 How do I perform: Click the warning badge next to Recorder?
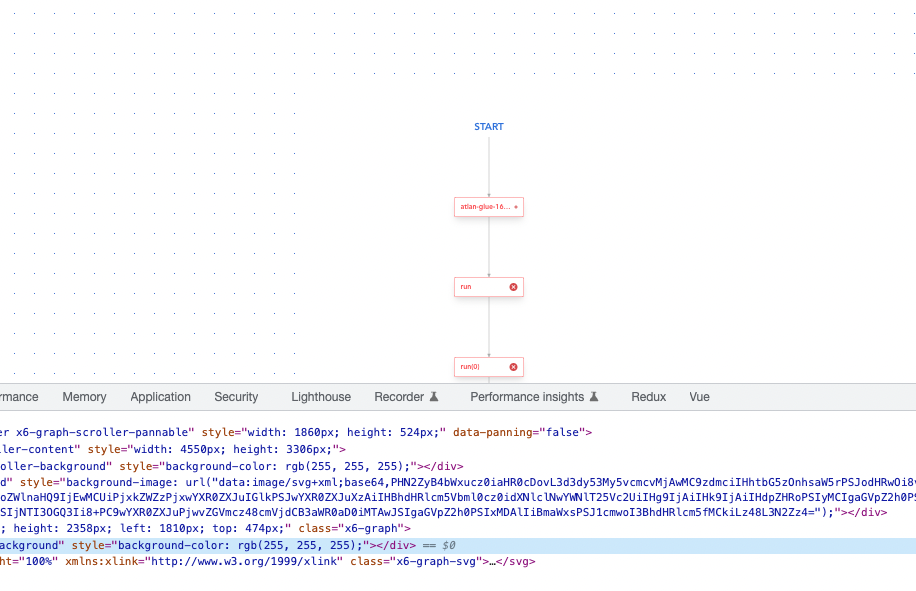tap(435, 397)
